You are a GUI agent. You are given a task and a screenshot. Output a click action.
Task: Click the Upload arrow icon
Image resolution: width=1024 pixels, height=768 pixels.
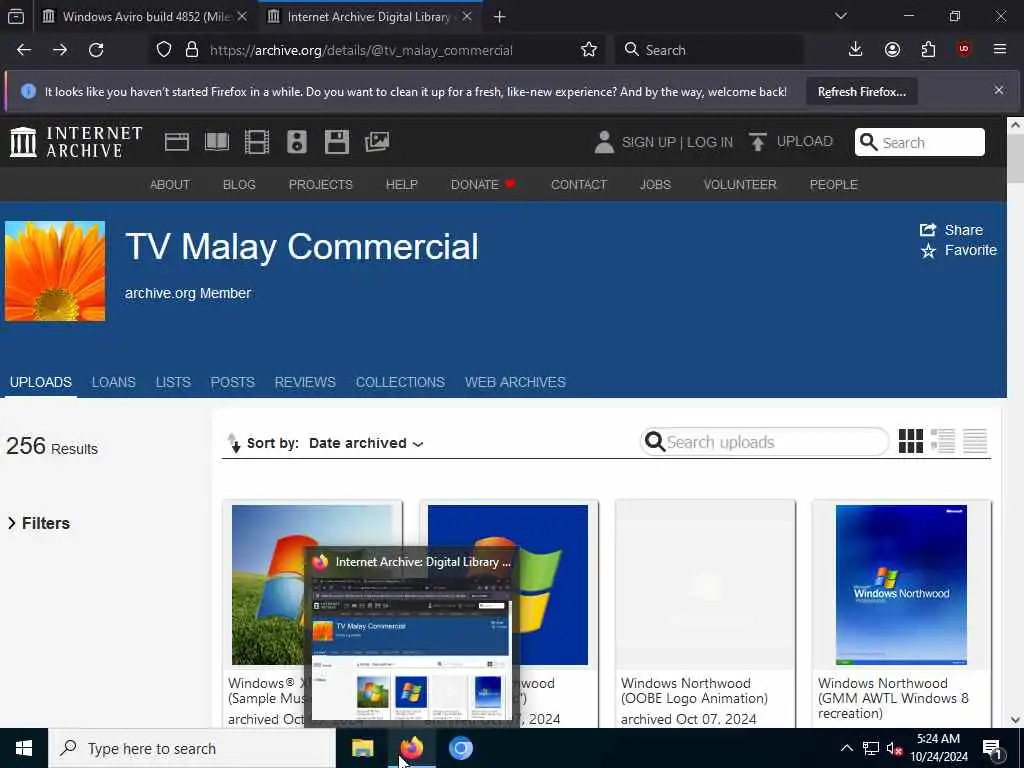point(758,142)
